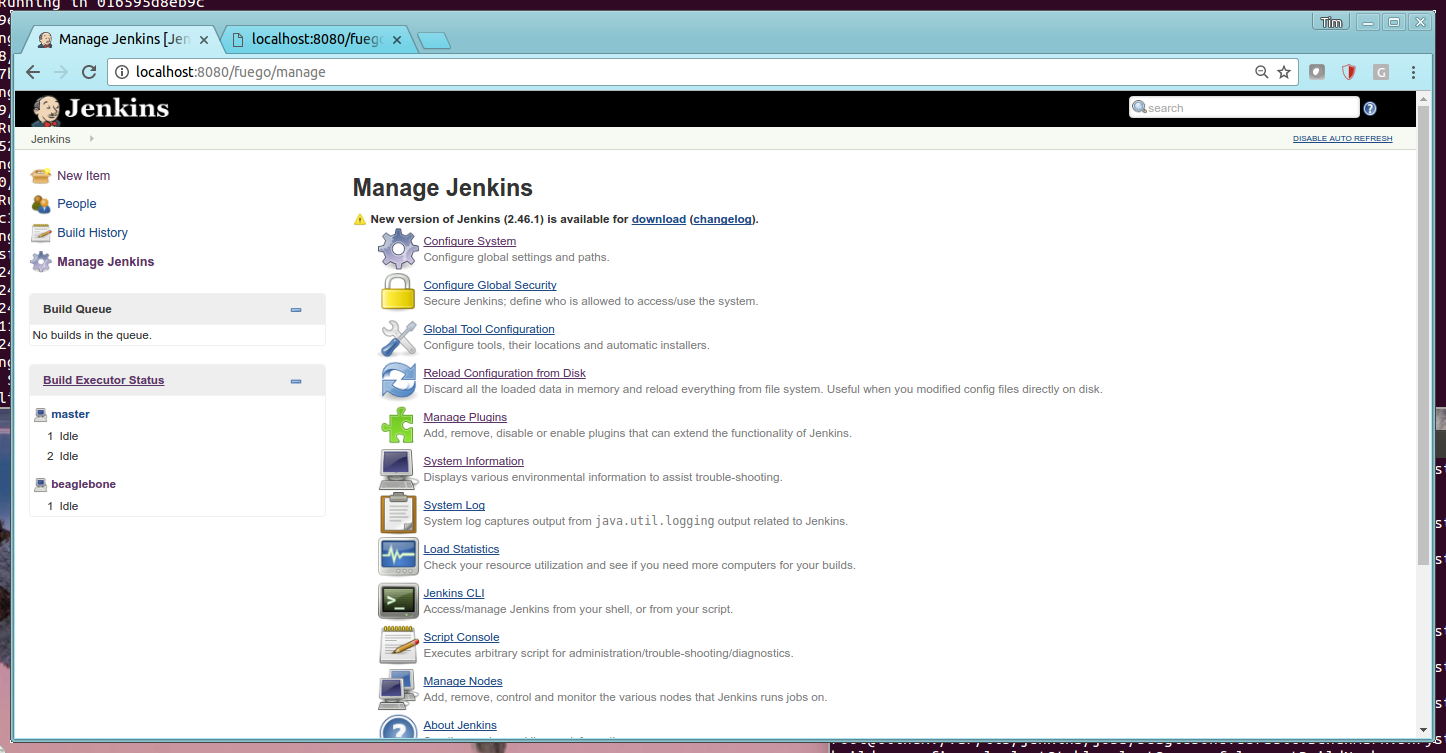Screen dimensions: 1446x753
Task: Click the download link for Jenkins 2.46.1
Action: (x=659, y=219)
